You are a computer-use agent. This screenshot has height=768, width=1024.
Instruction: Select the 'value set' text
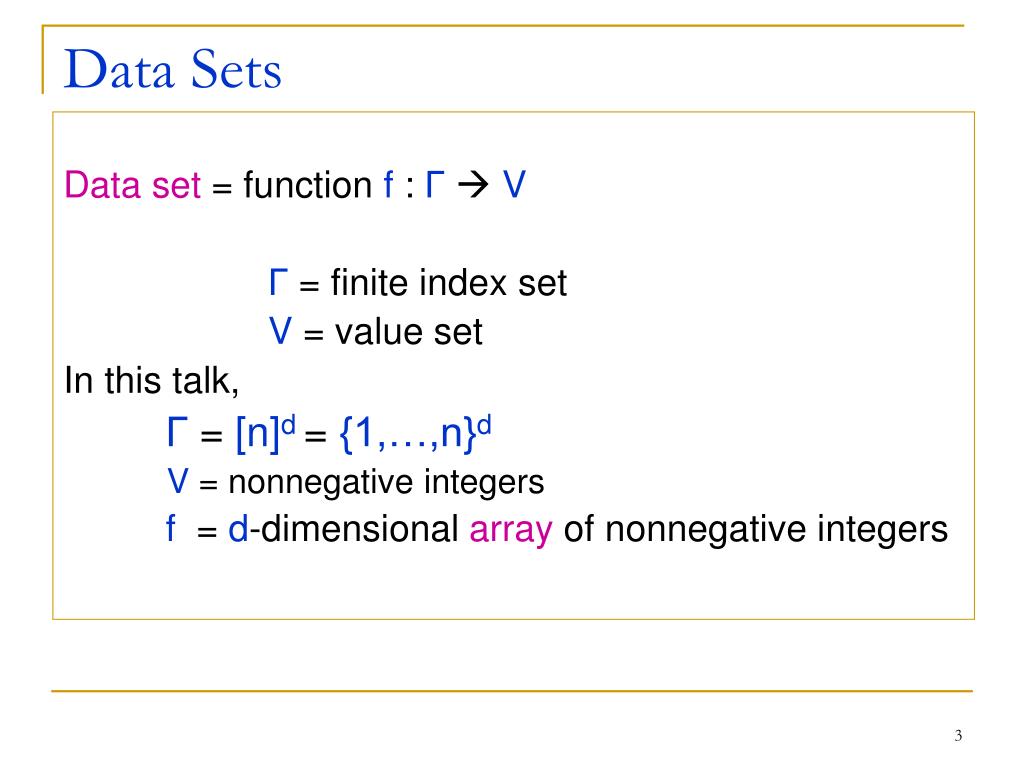408,331
